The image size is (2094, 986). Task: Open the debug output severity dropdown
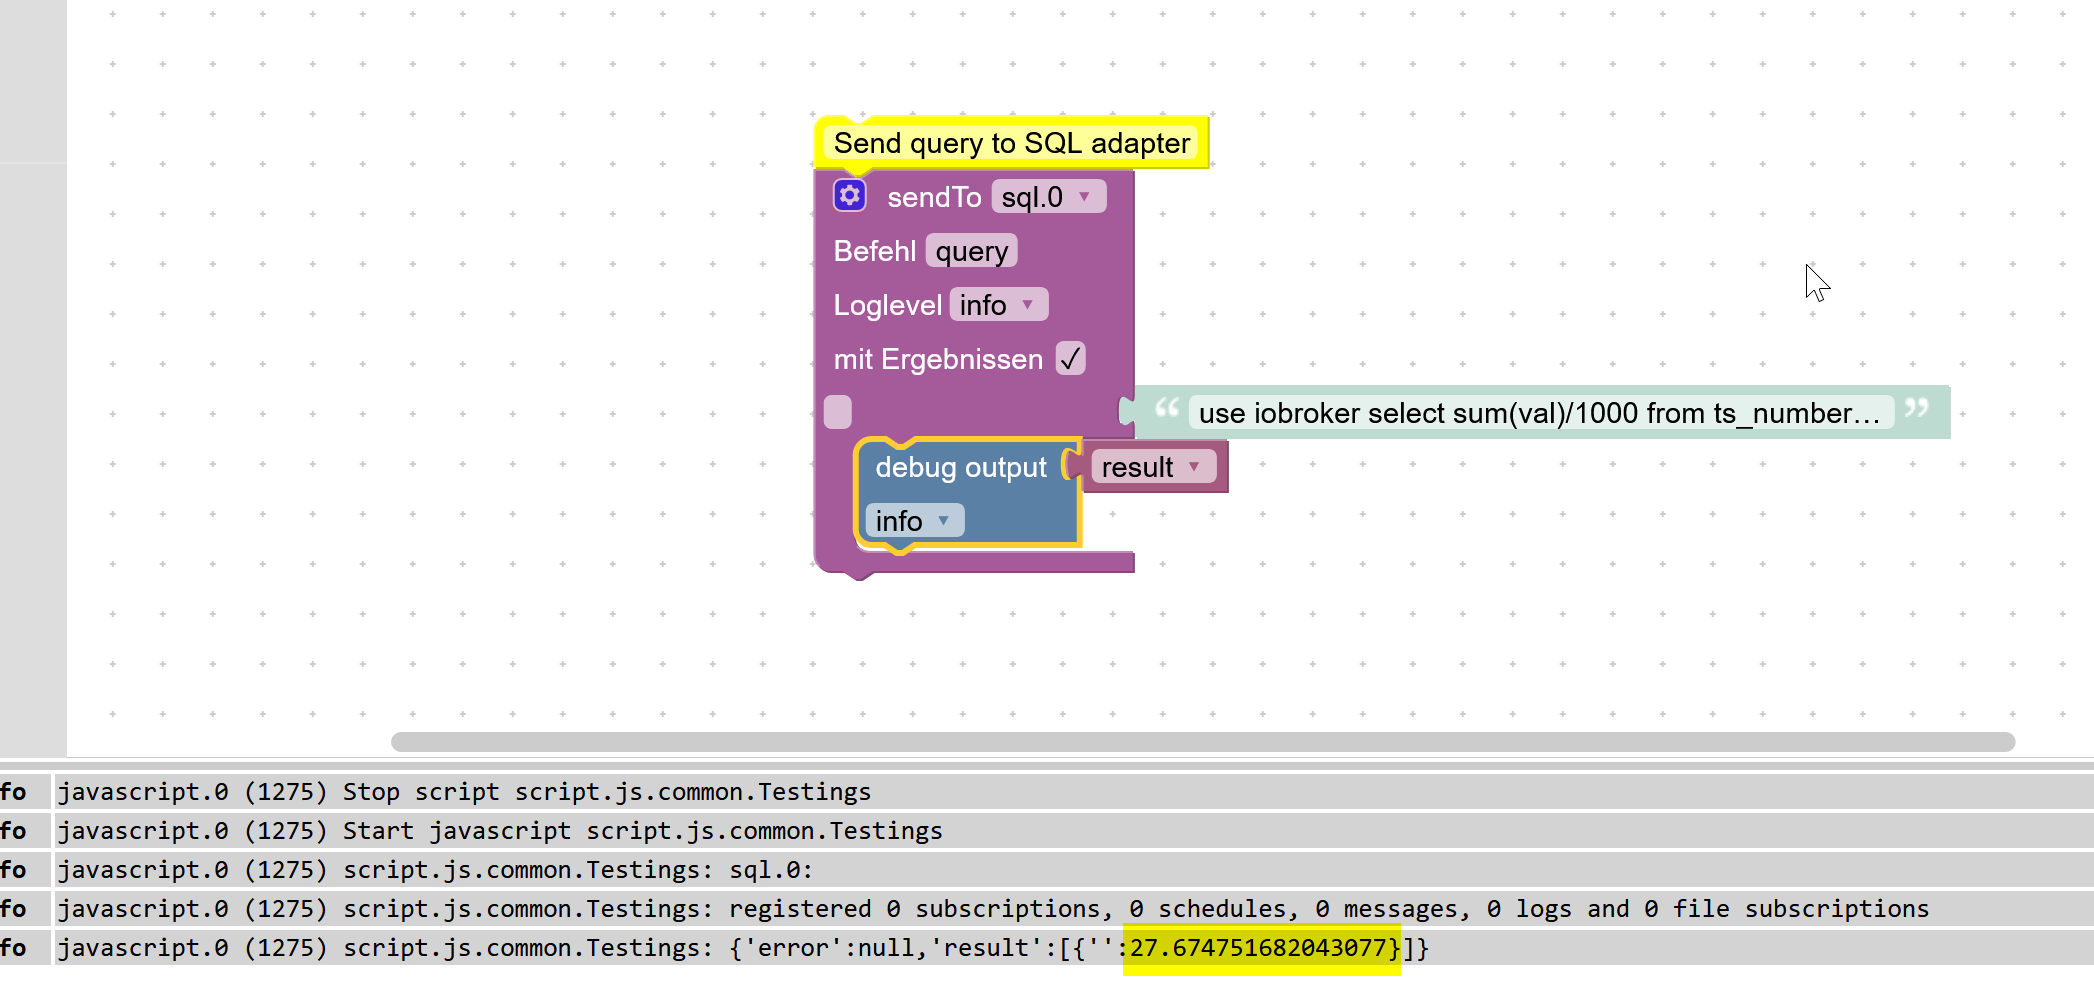coord(912,520)
